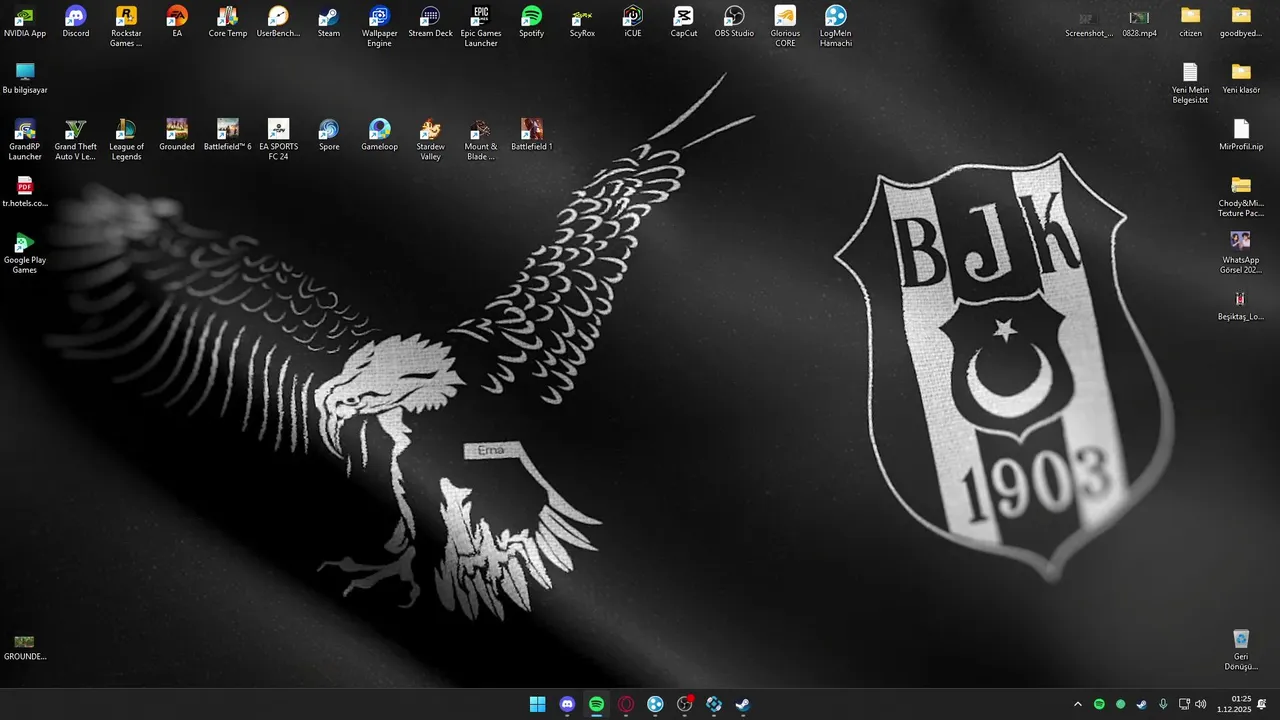Image resolution: width=1280 pixels, height=720 pixels.
Task: Select the Rockstar Games Launcher icon
Action: point(126,27)
